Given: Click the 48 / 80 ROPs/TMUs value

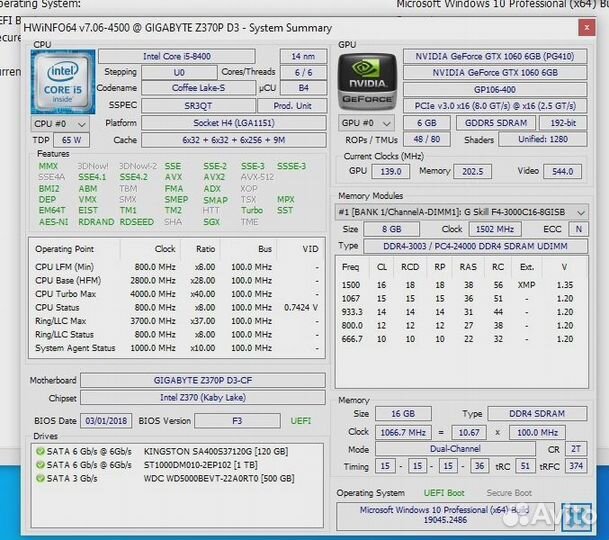Looking at the screenshot, I should [x=426, y=139].
